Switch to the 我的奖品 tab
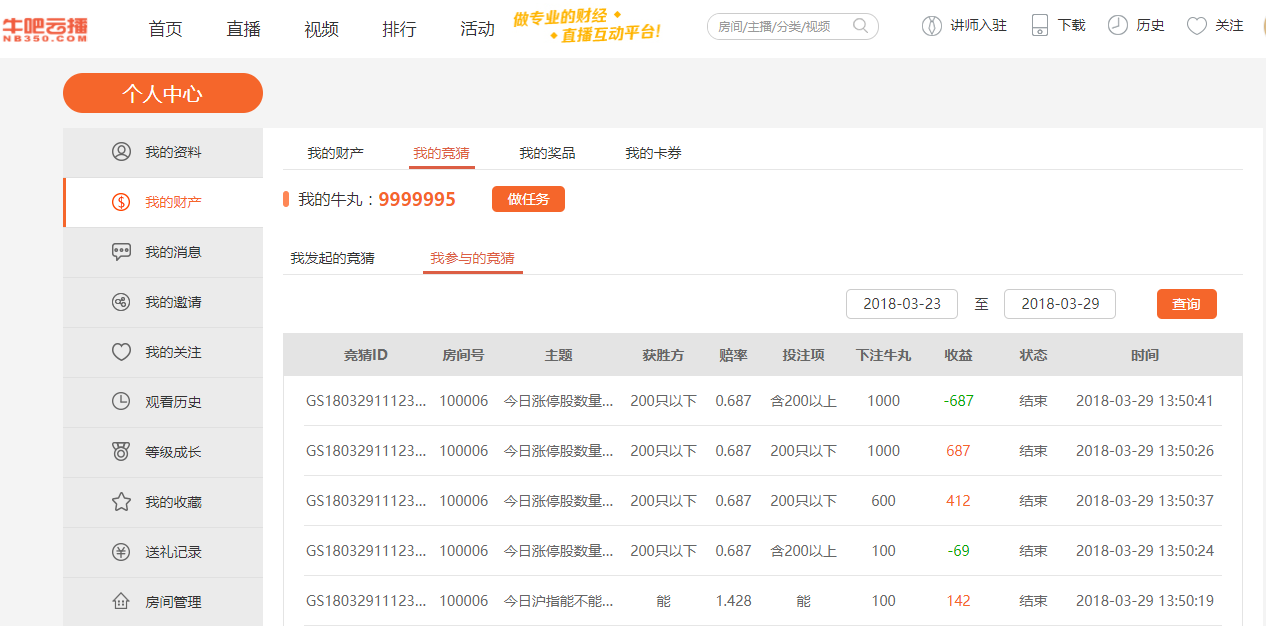 click(548, 153)
